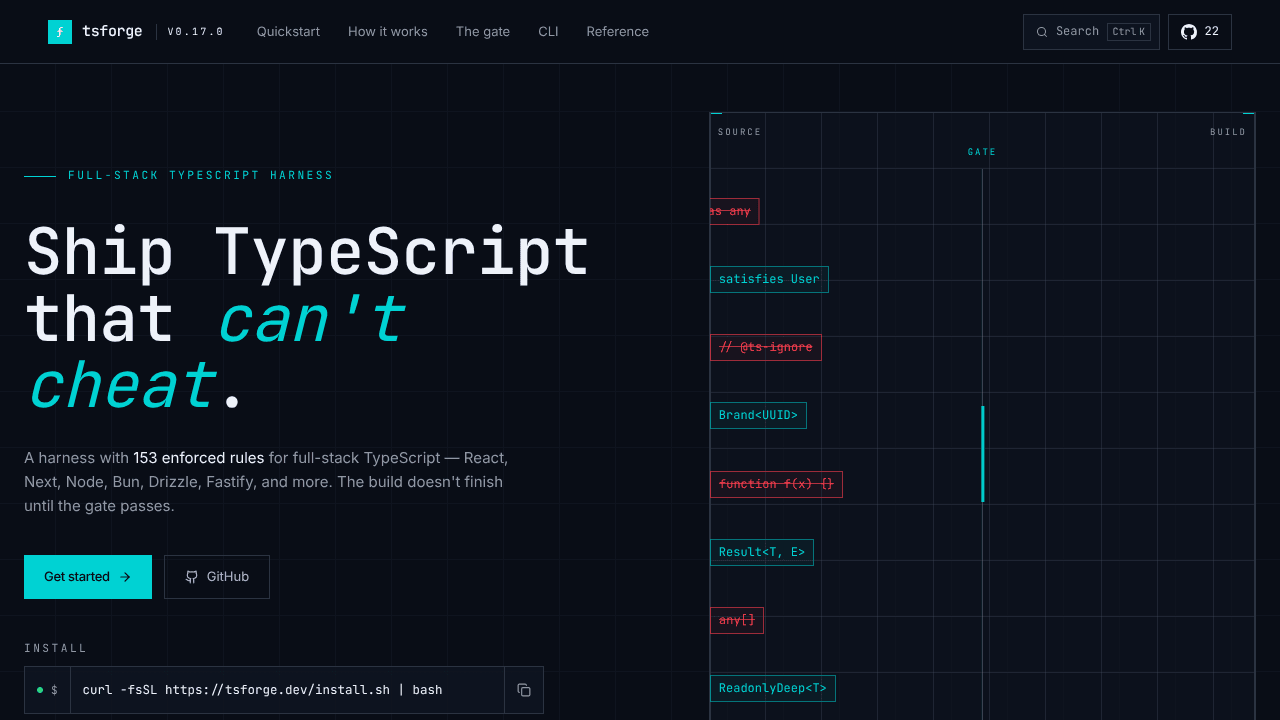Image resolution: width=1280 pixels, height=720 pixels.
Task: Click the Get started button
Action: pyautogui.click(x=88, y=577)
